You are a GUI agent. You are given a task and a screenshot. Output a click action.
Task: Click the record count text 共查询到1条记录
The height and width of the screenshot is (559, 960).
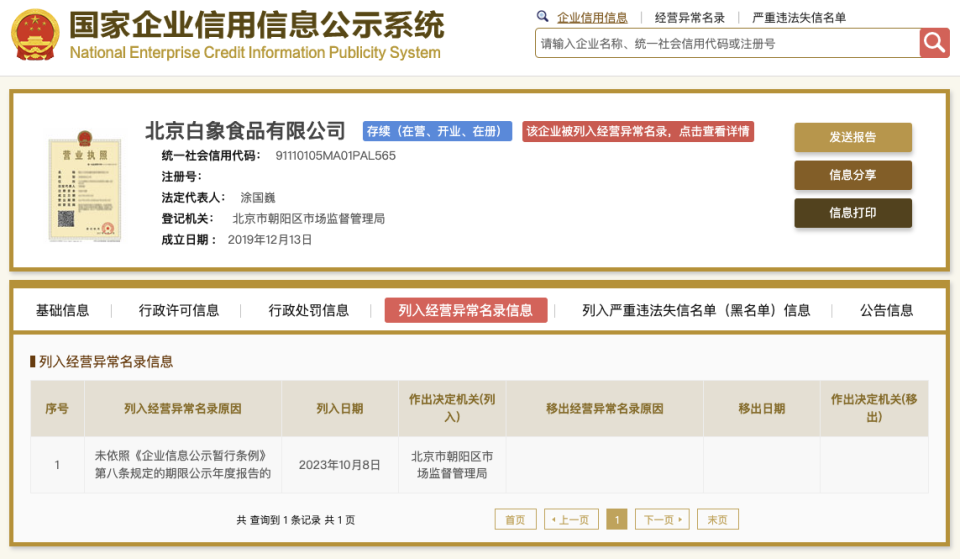(x=279, y=520)
